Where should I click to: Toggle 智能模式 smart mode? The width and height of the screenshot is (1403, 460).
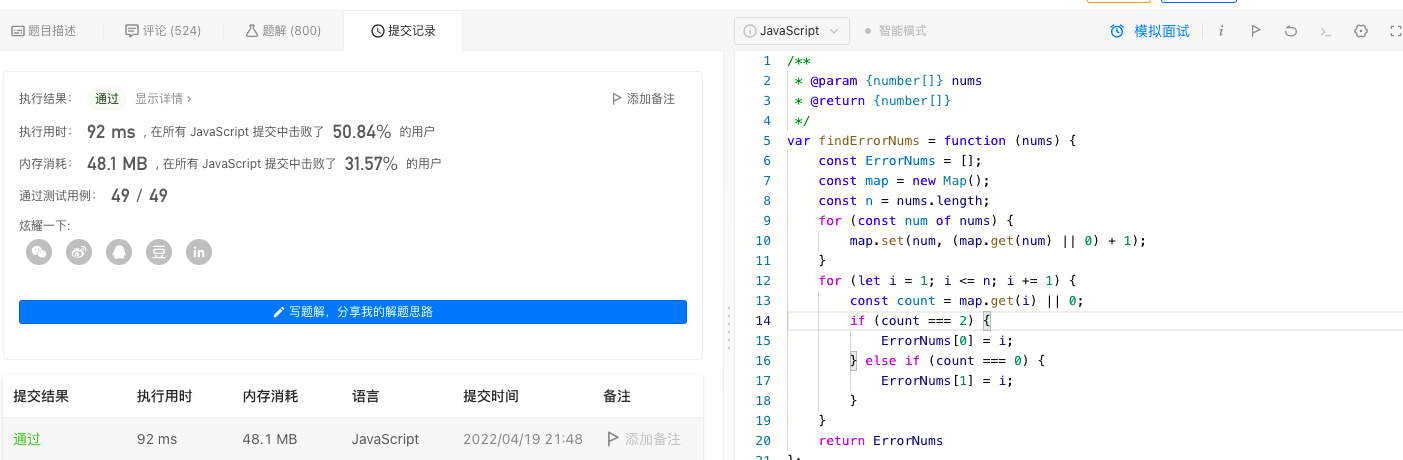(x=895, y=31)
